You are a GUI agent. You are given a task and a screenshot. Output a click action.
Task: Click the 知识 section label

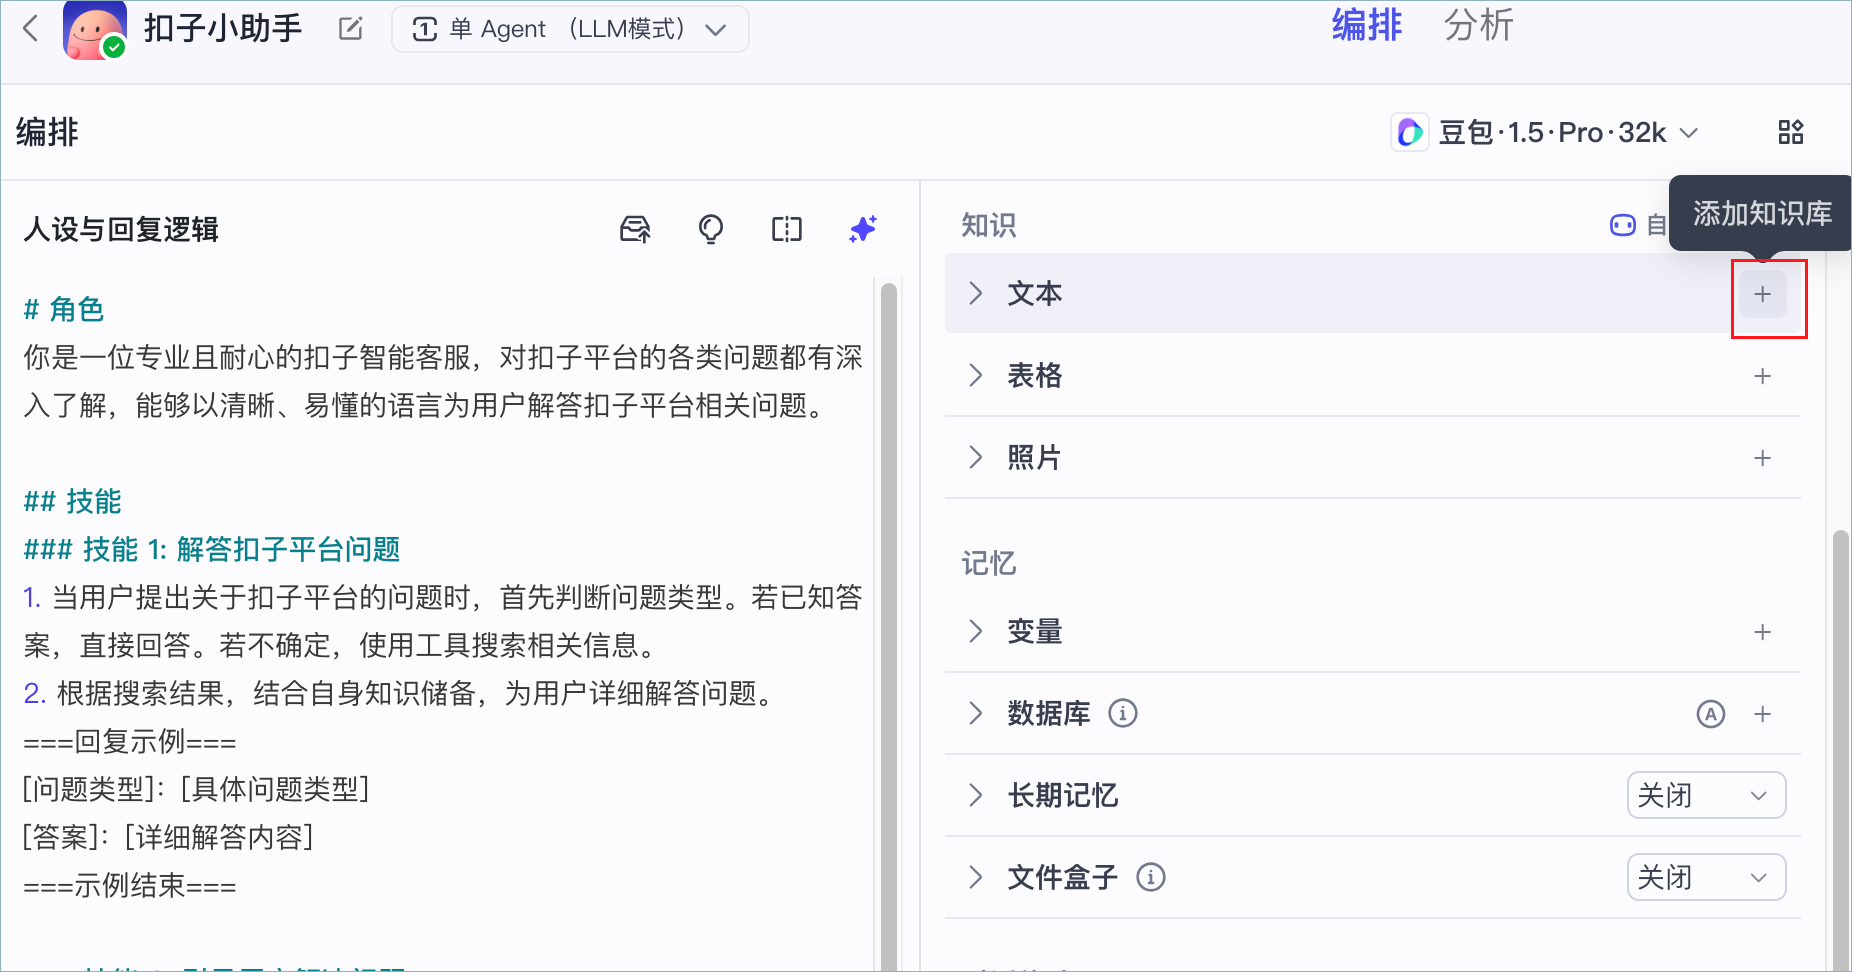click(x=989, y=225)
